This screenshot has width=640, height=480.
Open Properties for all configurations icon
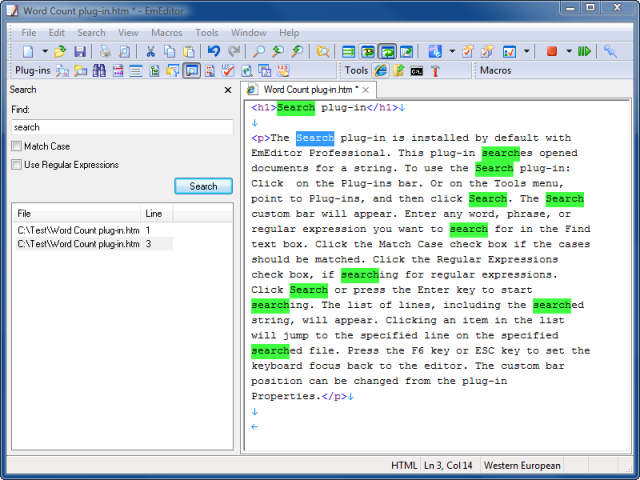click(x=487, y=51)
